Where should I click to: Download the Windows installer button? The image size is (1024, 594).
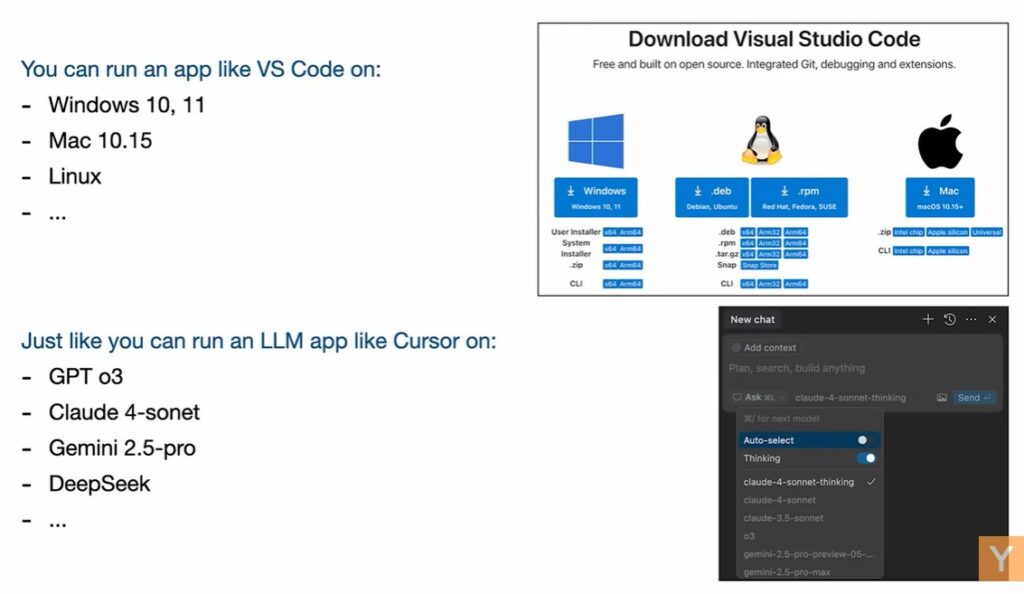pos(596,196)
